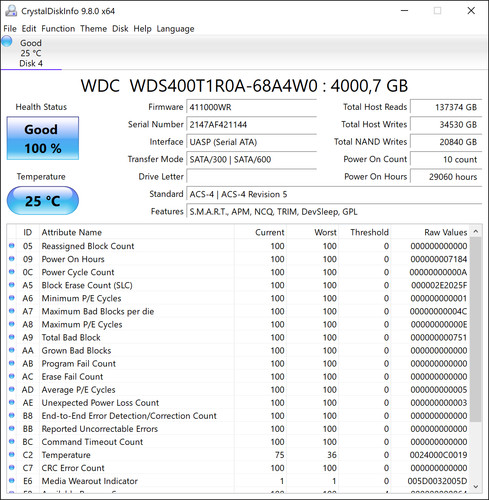Click the Features field
This screenshot has width=489, height=500.
(334, 212)
